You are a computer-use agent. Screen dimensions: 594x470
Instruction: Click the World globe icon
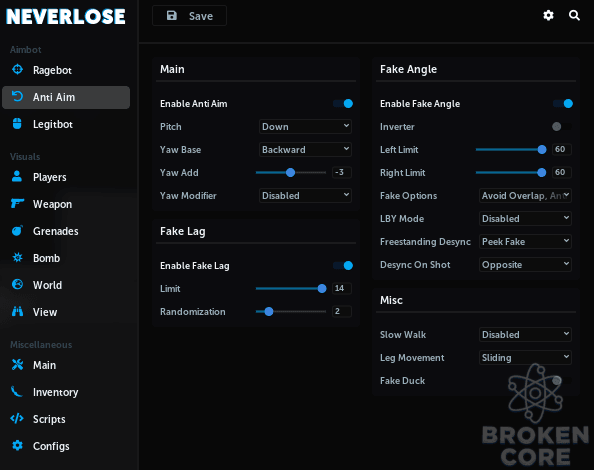[17, 284]
